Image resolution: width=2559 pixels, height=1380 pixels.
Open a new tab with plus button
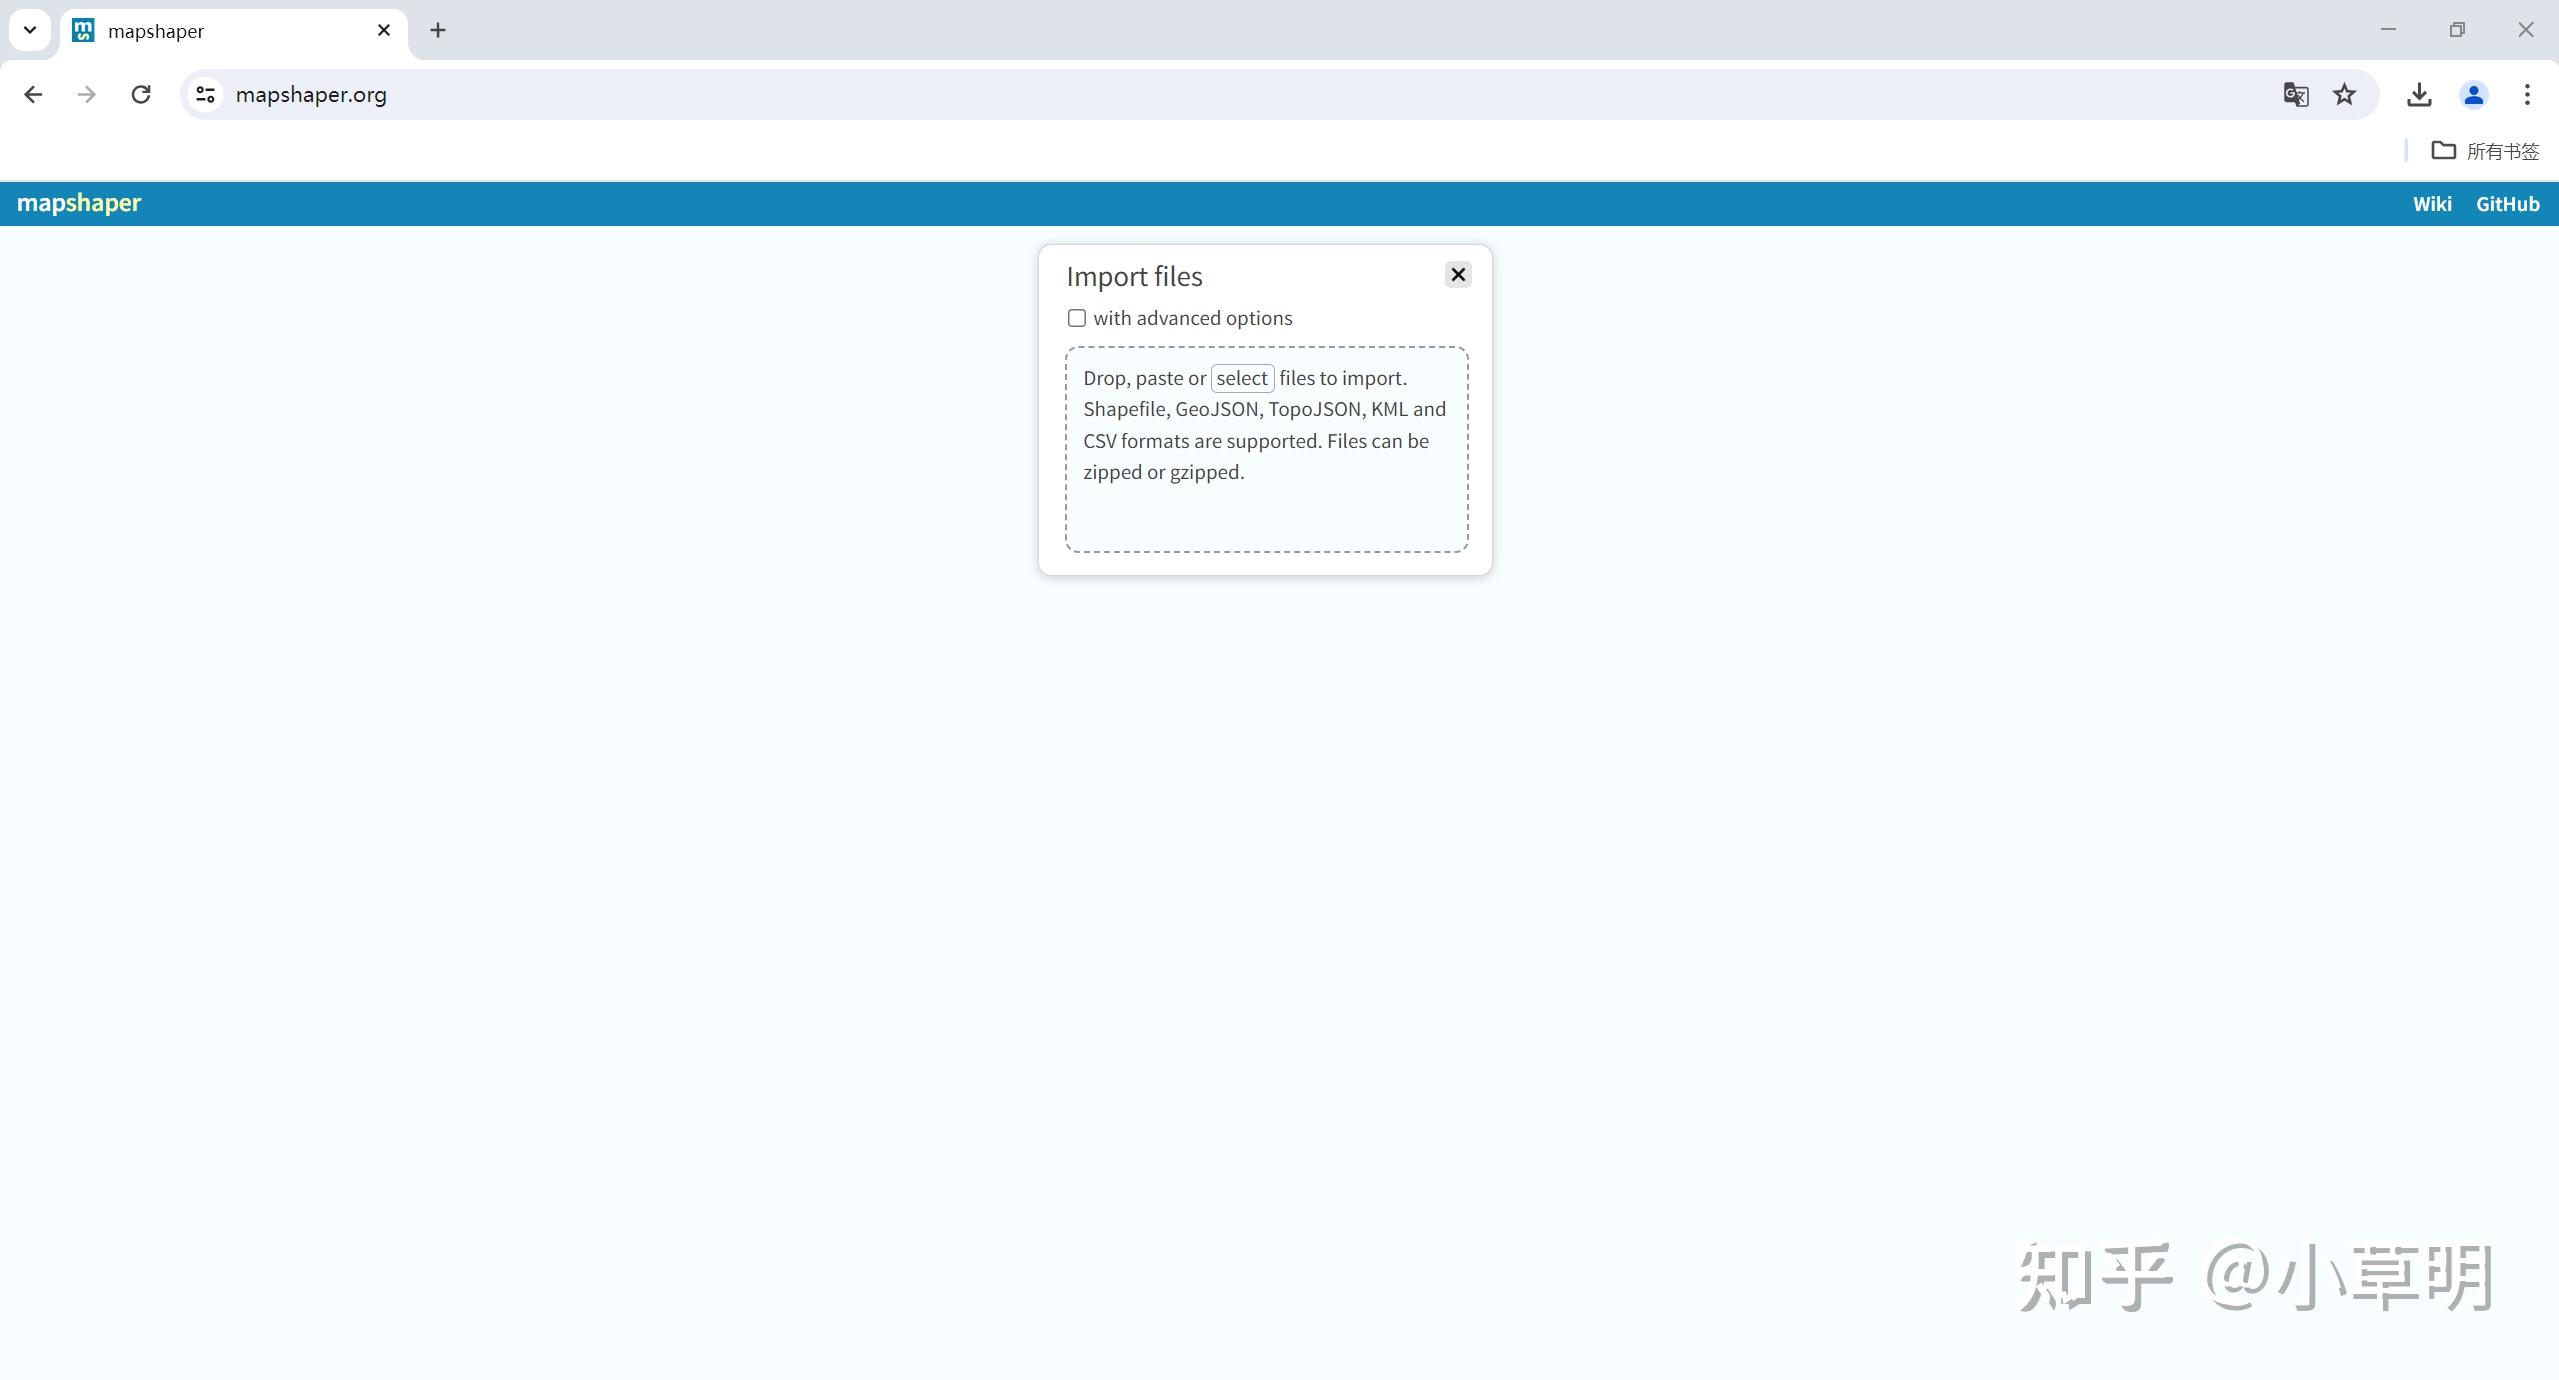(438, 30)
